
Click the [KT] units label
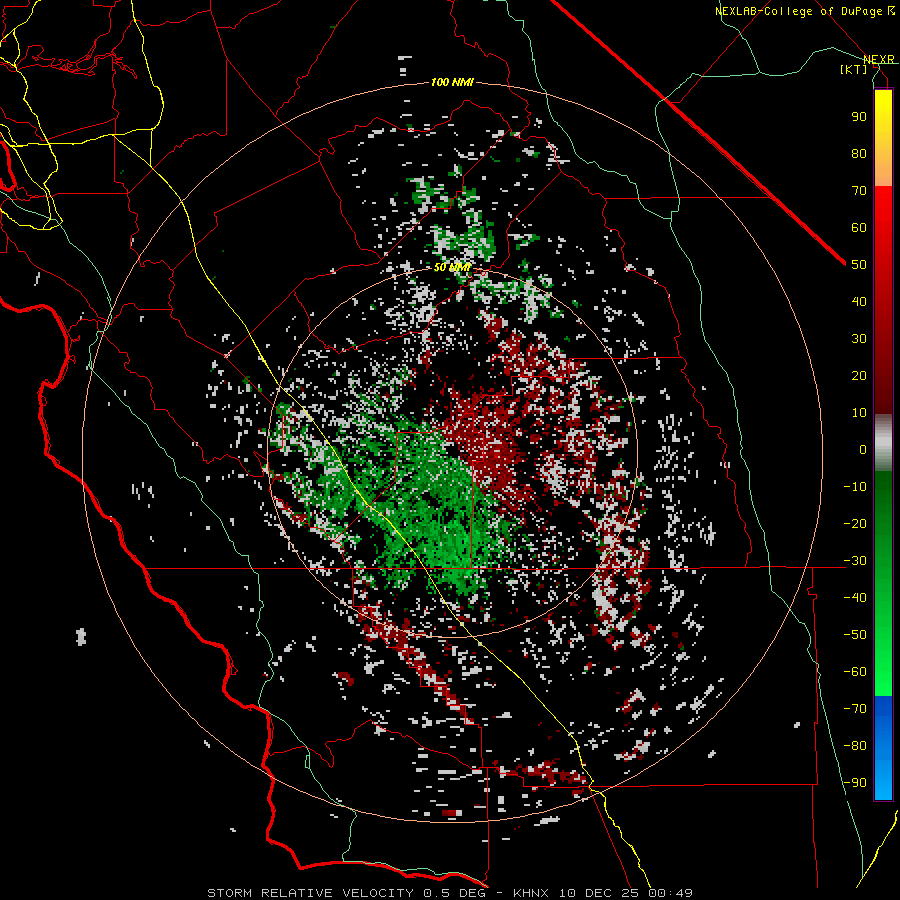tap(854, 69)
